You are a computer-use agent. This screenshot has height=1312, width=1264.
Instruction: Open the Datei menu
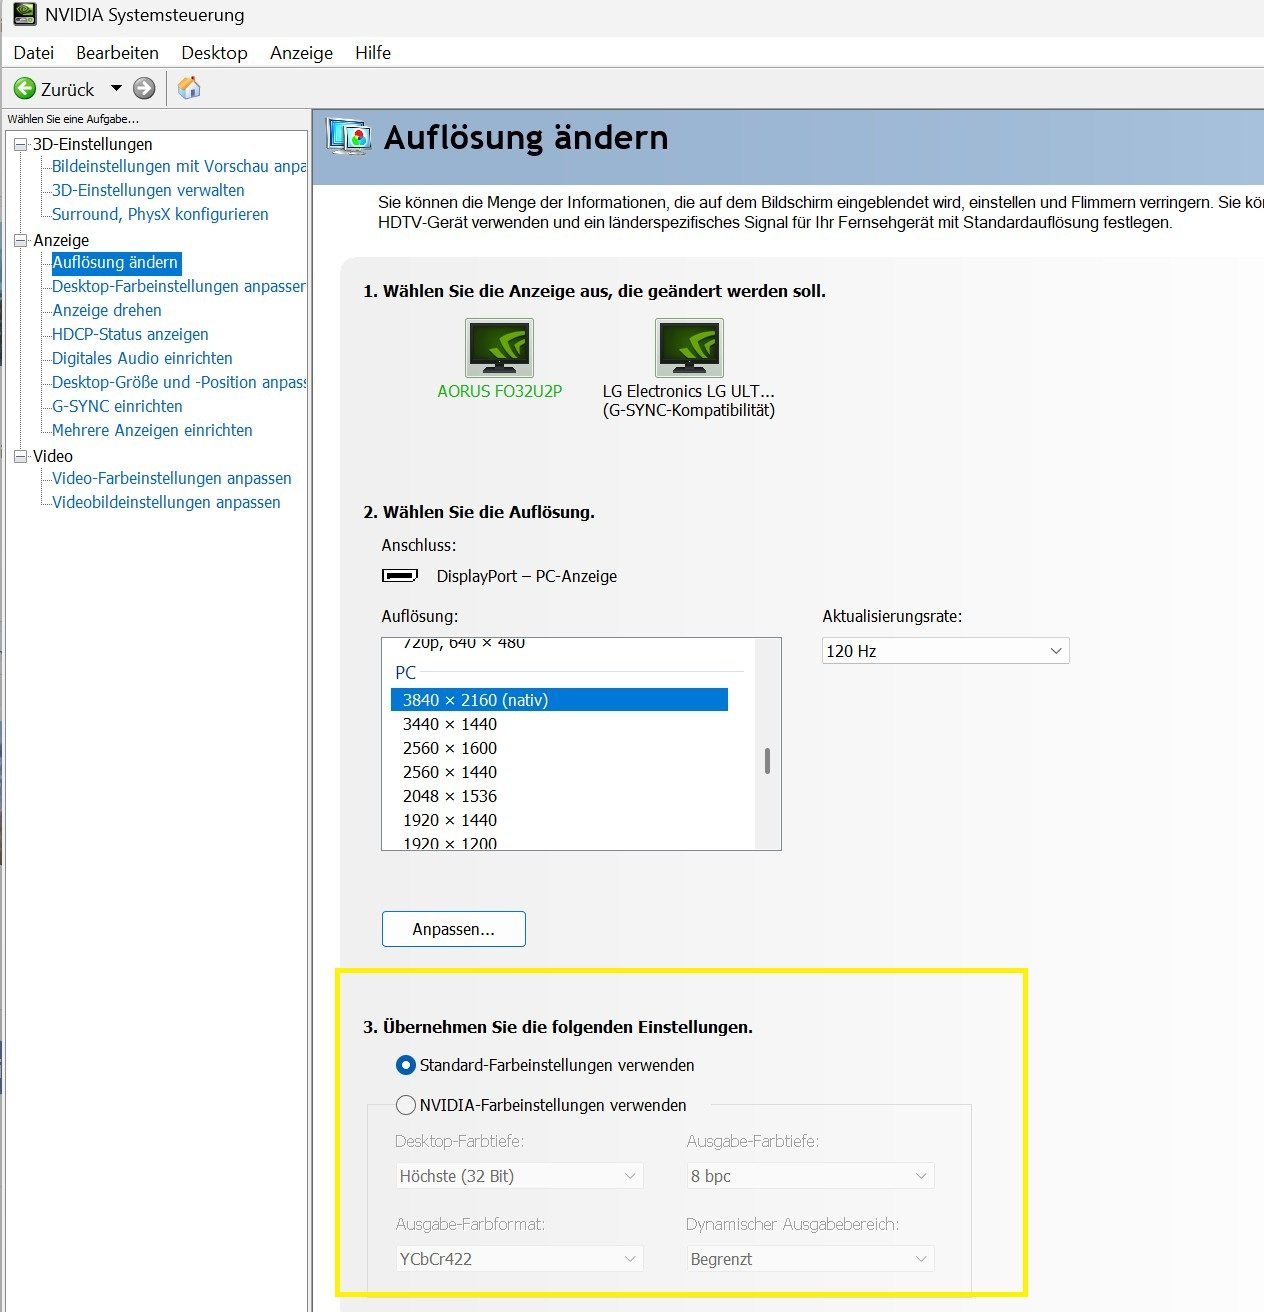pos(34,53)
